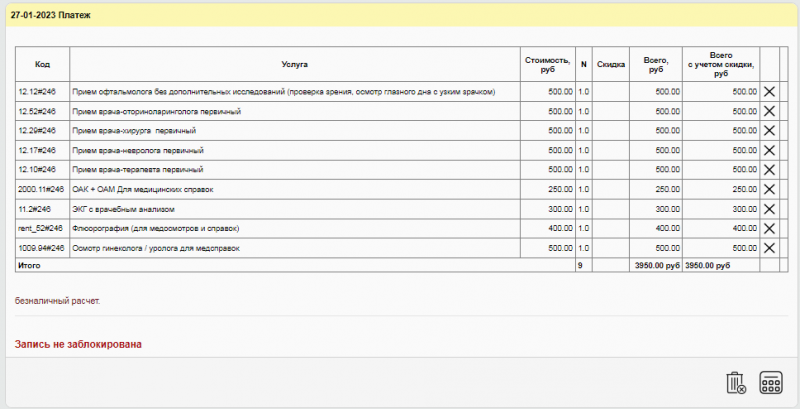The image size is (800, 409).
Task: Click the quantity cell for Флюорография row
Action: click(584, 228)
